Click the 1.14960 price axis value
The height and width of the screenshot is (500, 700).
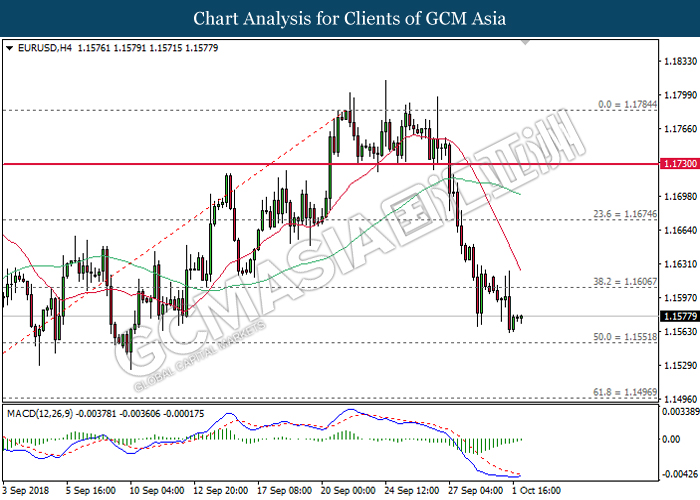680,399
